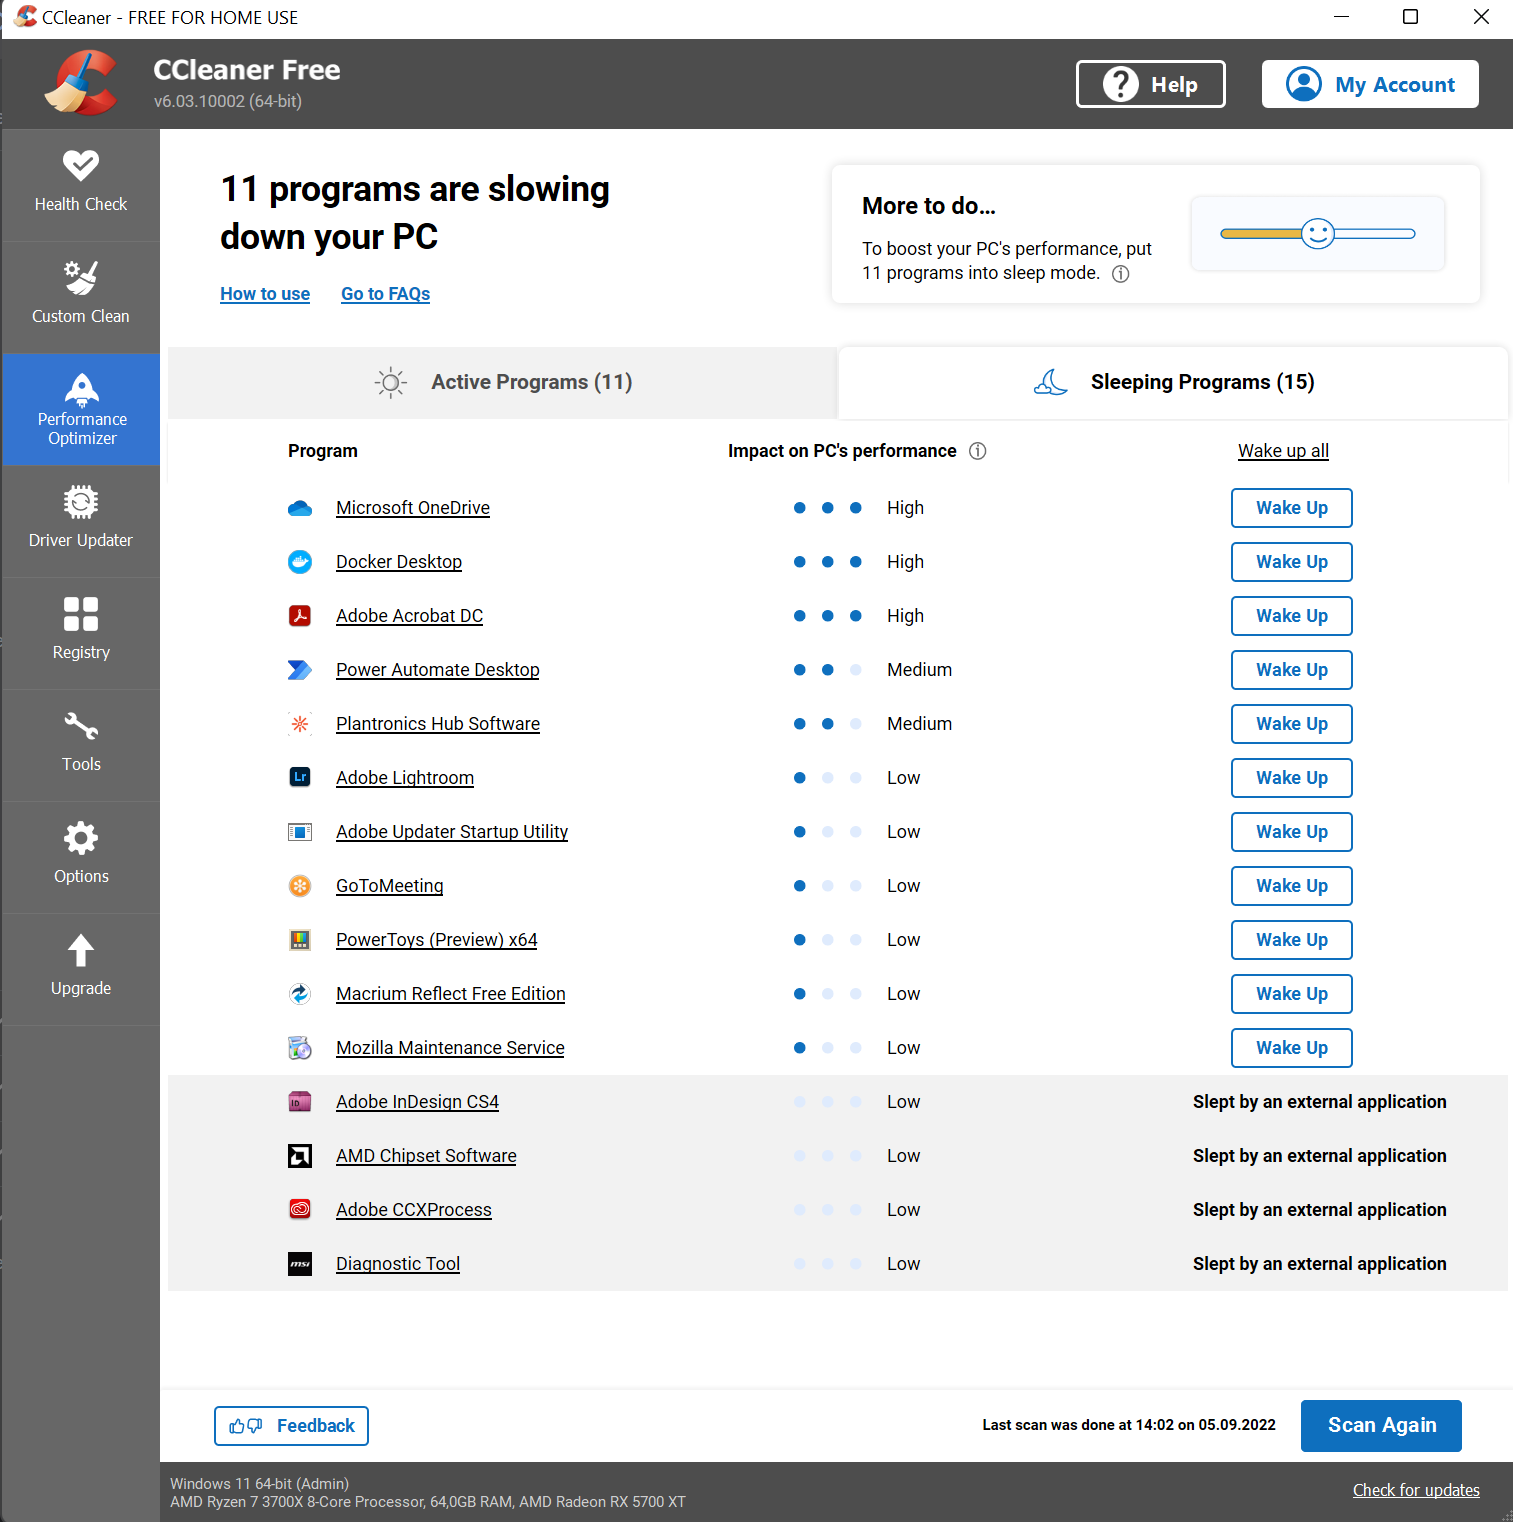The height and width of the screenshot is (1522, 1513).
Task: Click the Program column header
Action: [323, 451]
